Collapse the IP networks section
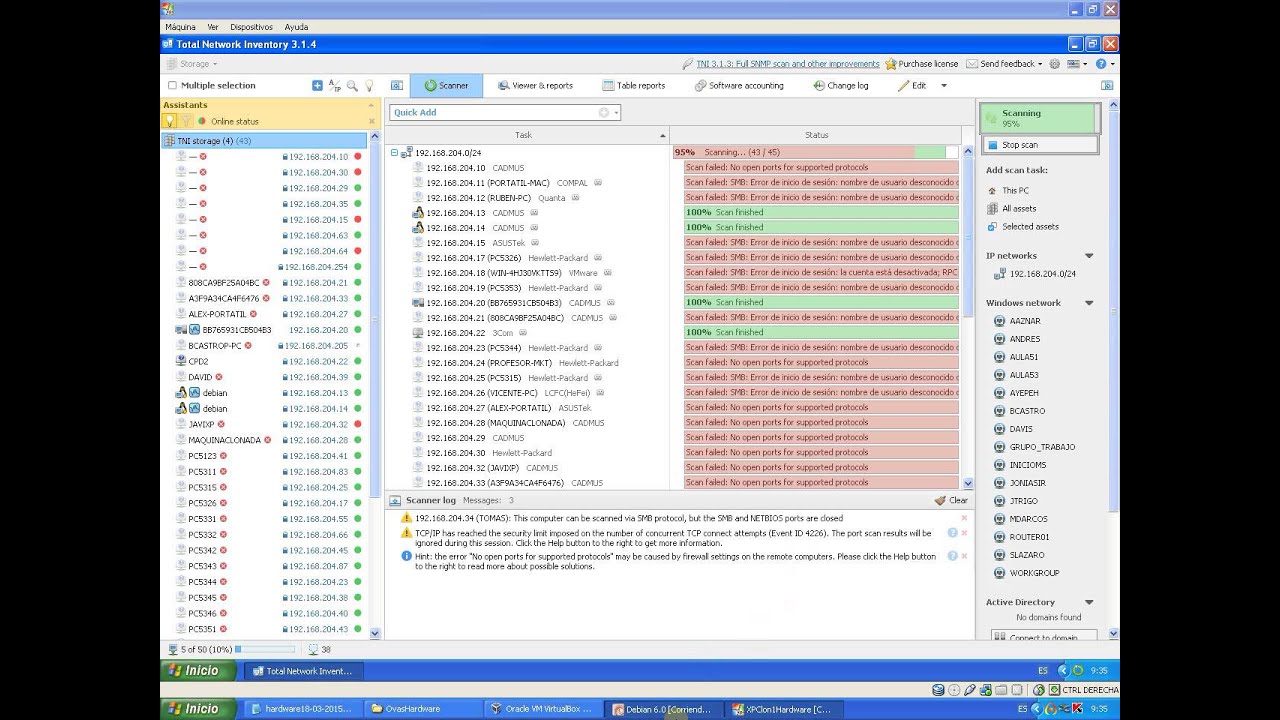The width and height of the screenshot is (1280, 720). 1089,256
